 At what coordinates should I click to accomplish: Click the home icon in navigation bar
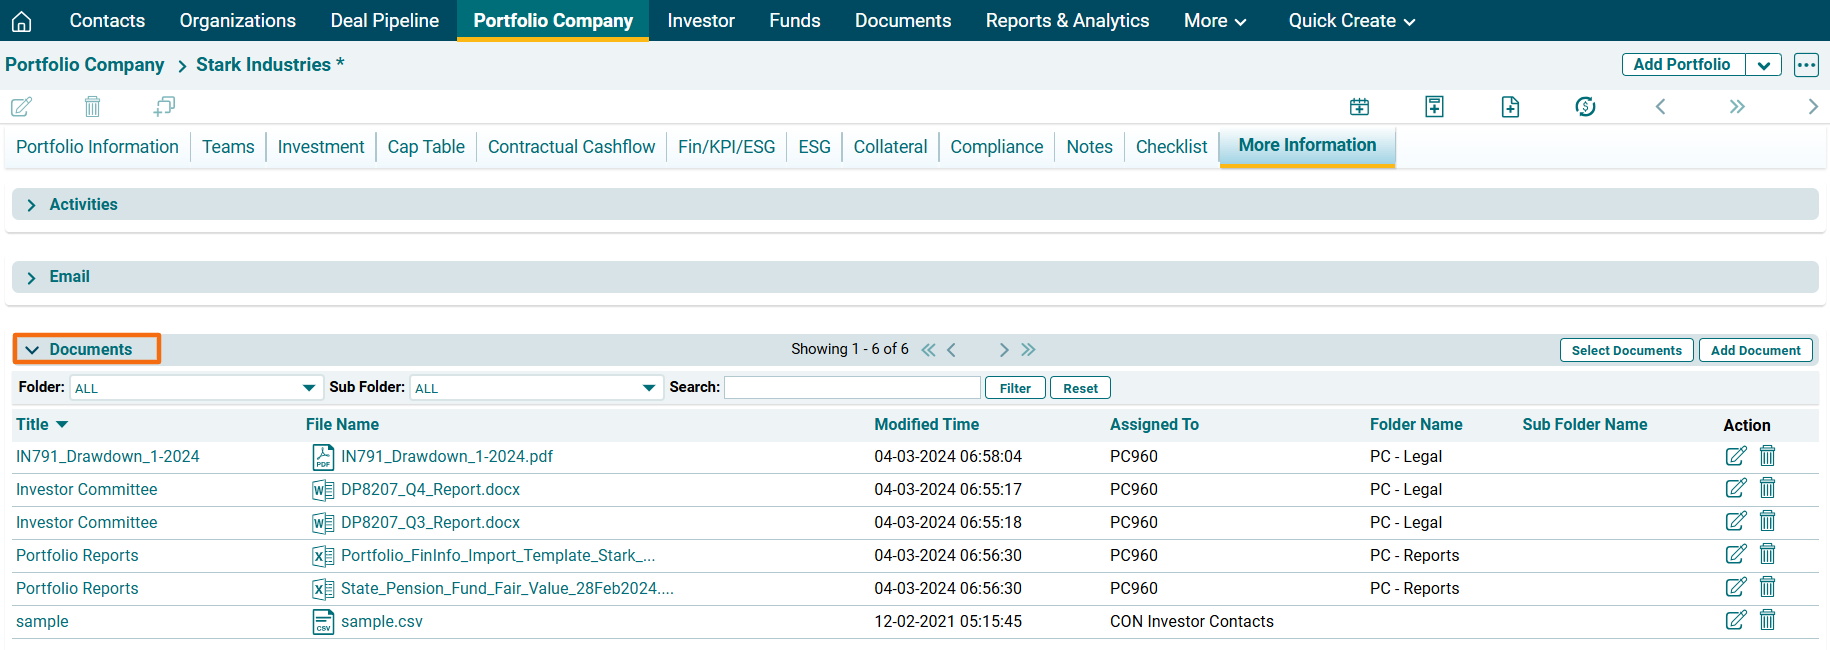[22, 21]
